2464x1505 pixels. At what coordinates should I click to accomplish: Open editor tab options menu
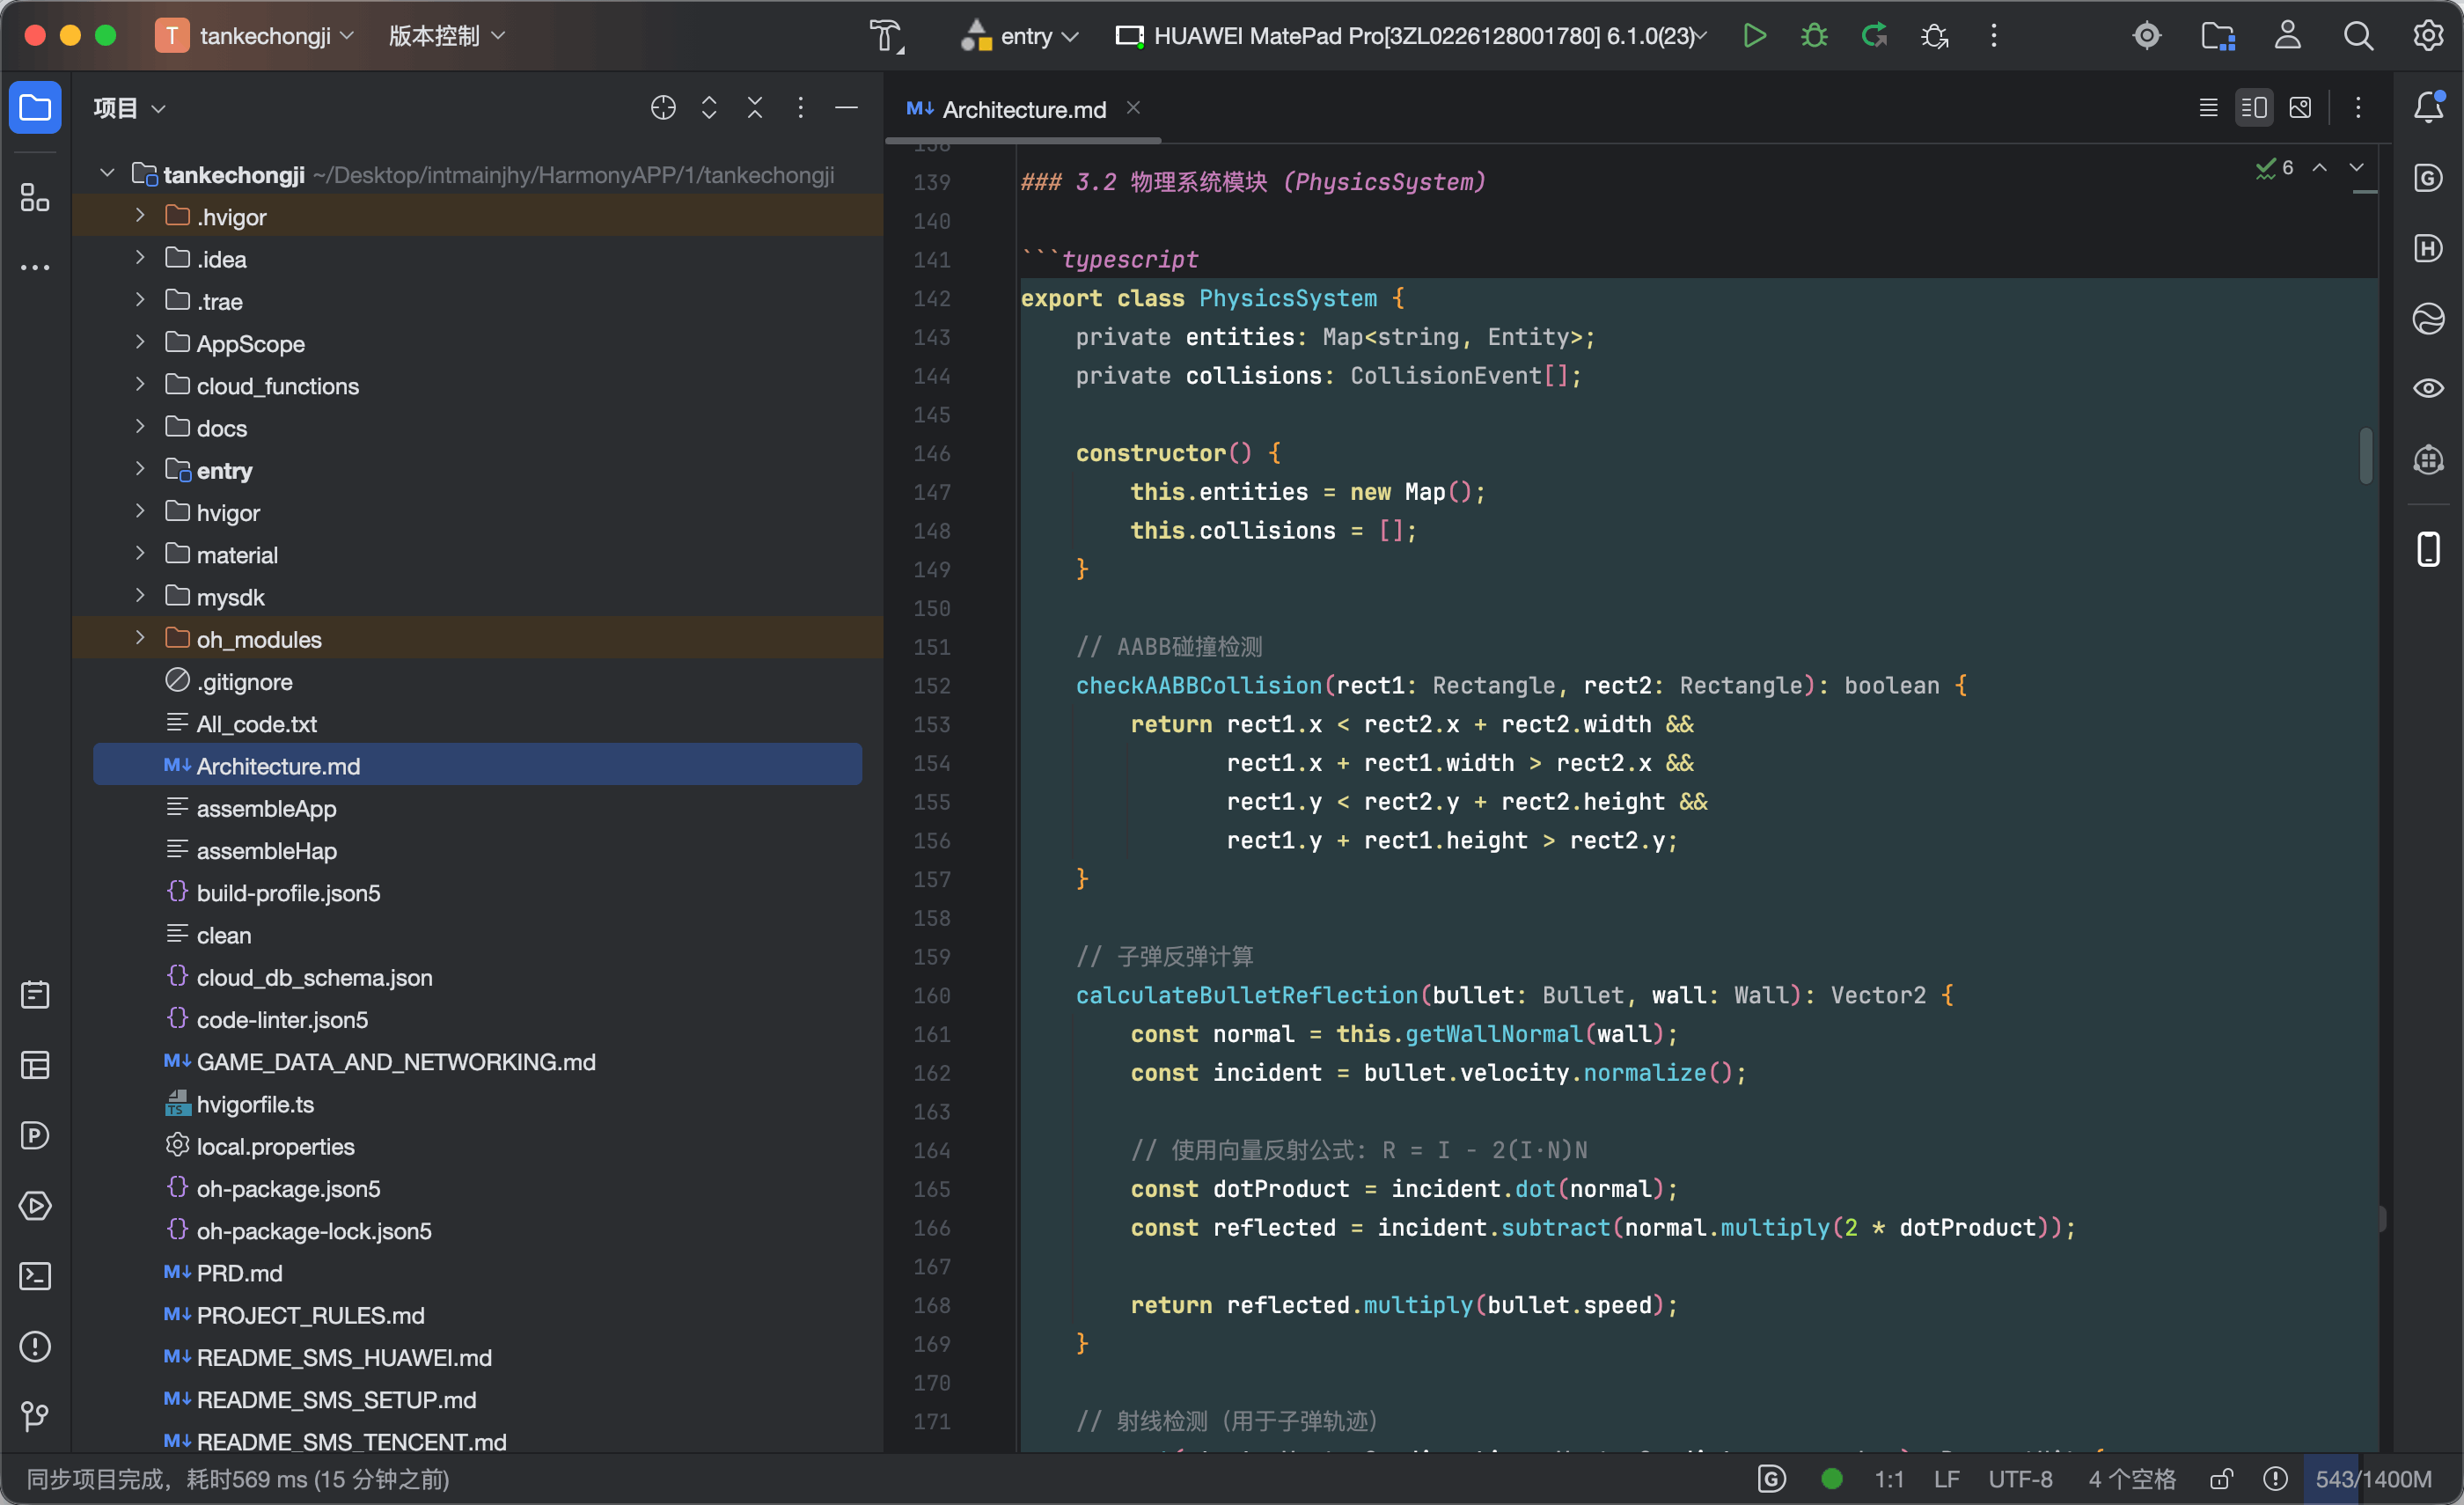point(2358,107)
